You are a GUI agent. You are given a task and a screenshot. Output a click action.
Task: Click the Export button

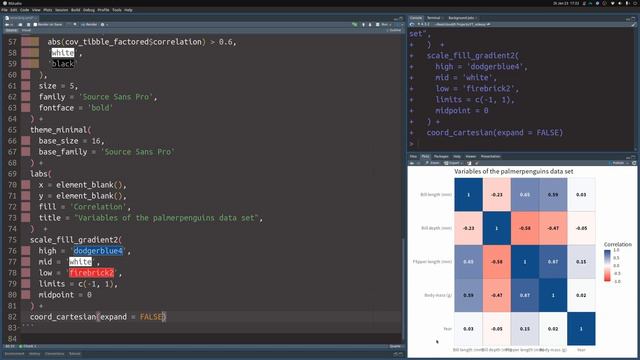pos(452,163)
